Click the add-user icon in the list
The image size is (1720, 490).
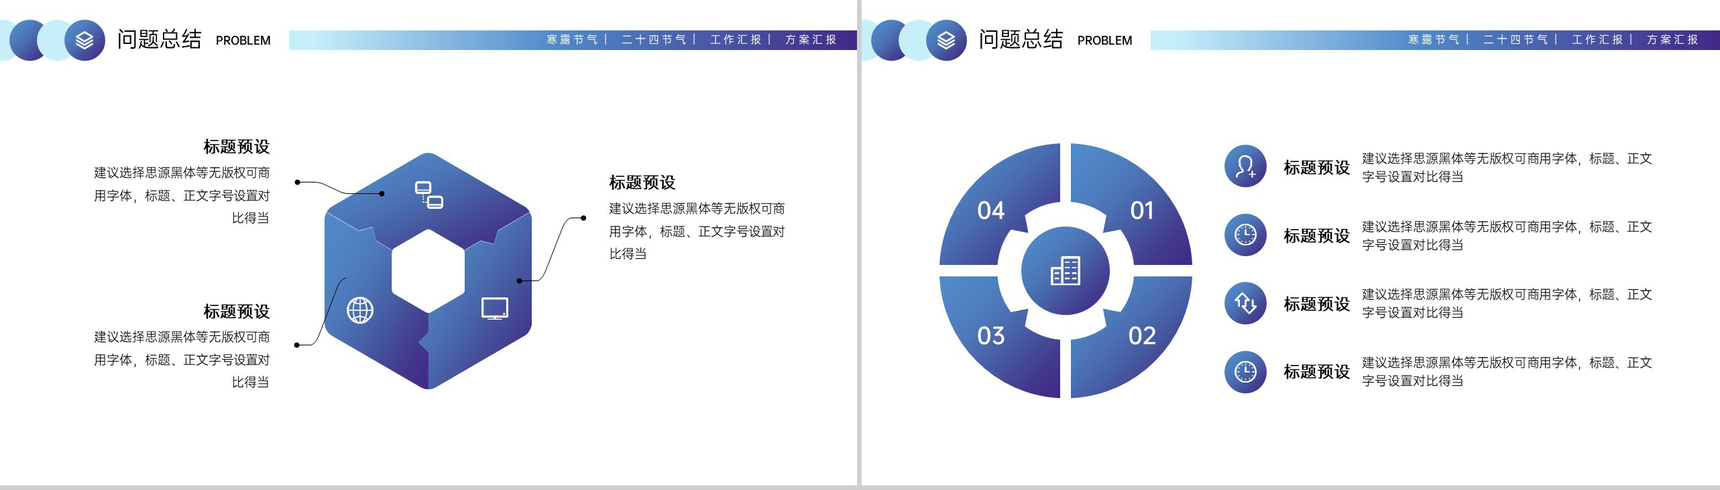tap(1245, 166)
